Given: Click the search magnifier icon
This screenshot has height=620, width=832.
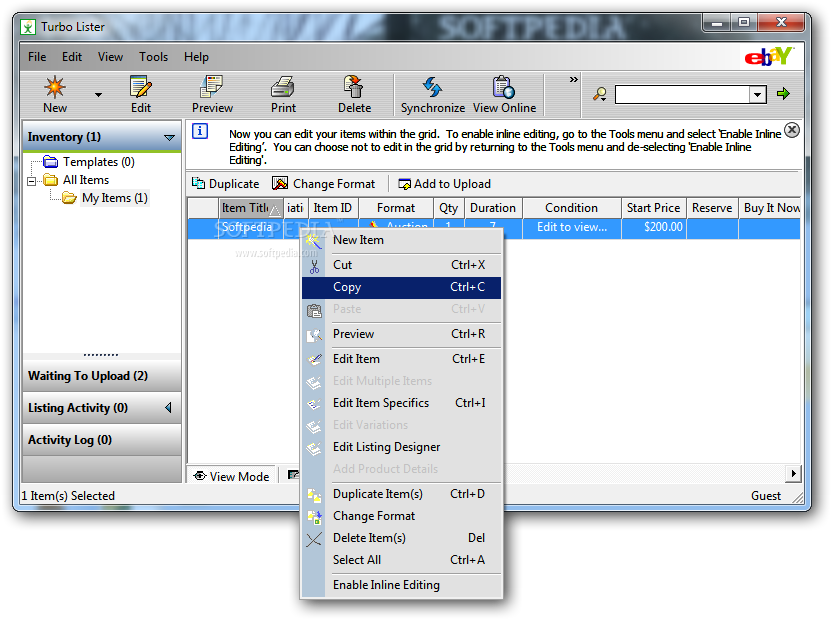Looking at the screenshot, I should click(600, 94).
